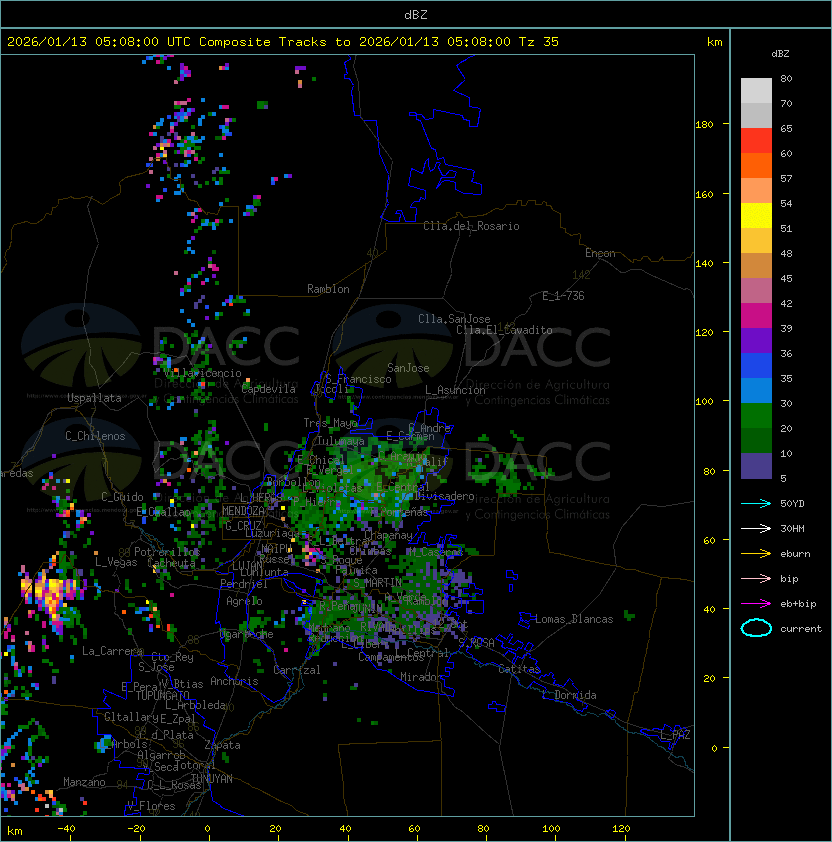
Task: Click the 'Anchoris' map label
Action: tap(234, 681)
